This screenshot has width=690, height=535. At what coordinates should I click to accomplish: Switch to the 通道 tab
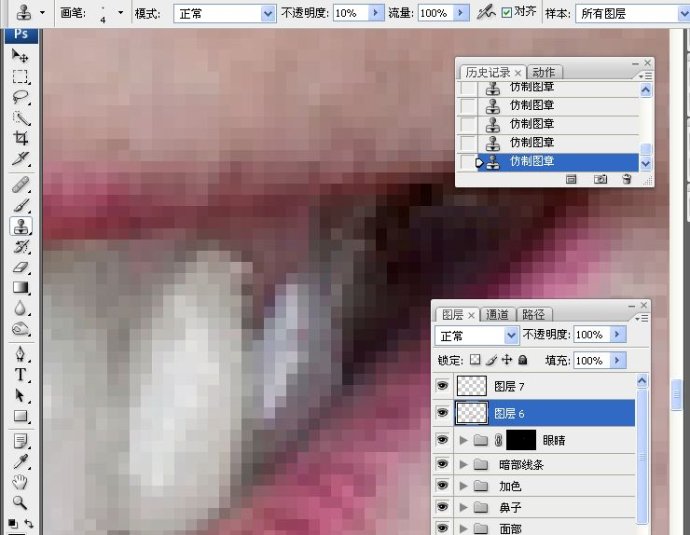[x=497, y=315]
